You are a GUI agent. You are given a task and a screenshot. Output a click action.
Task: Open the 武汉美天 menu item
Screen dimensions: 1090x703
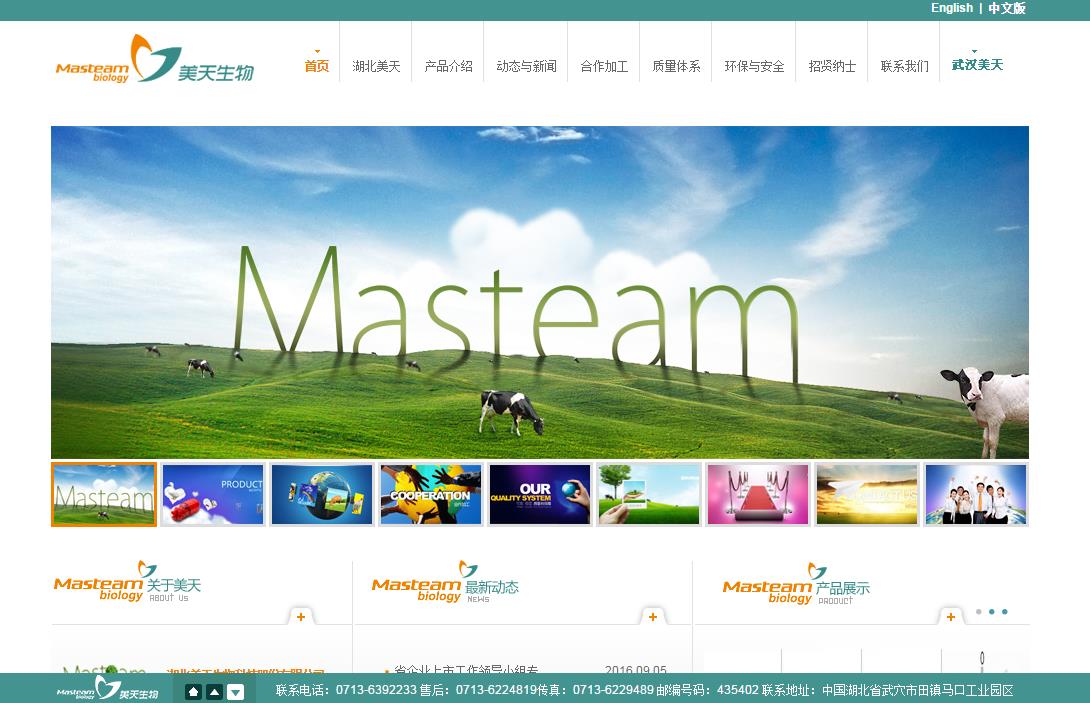pyautogui.click(x=977, y=65)
